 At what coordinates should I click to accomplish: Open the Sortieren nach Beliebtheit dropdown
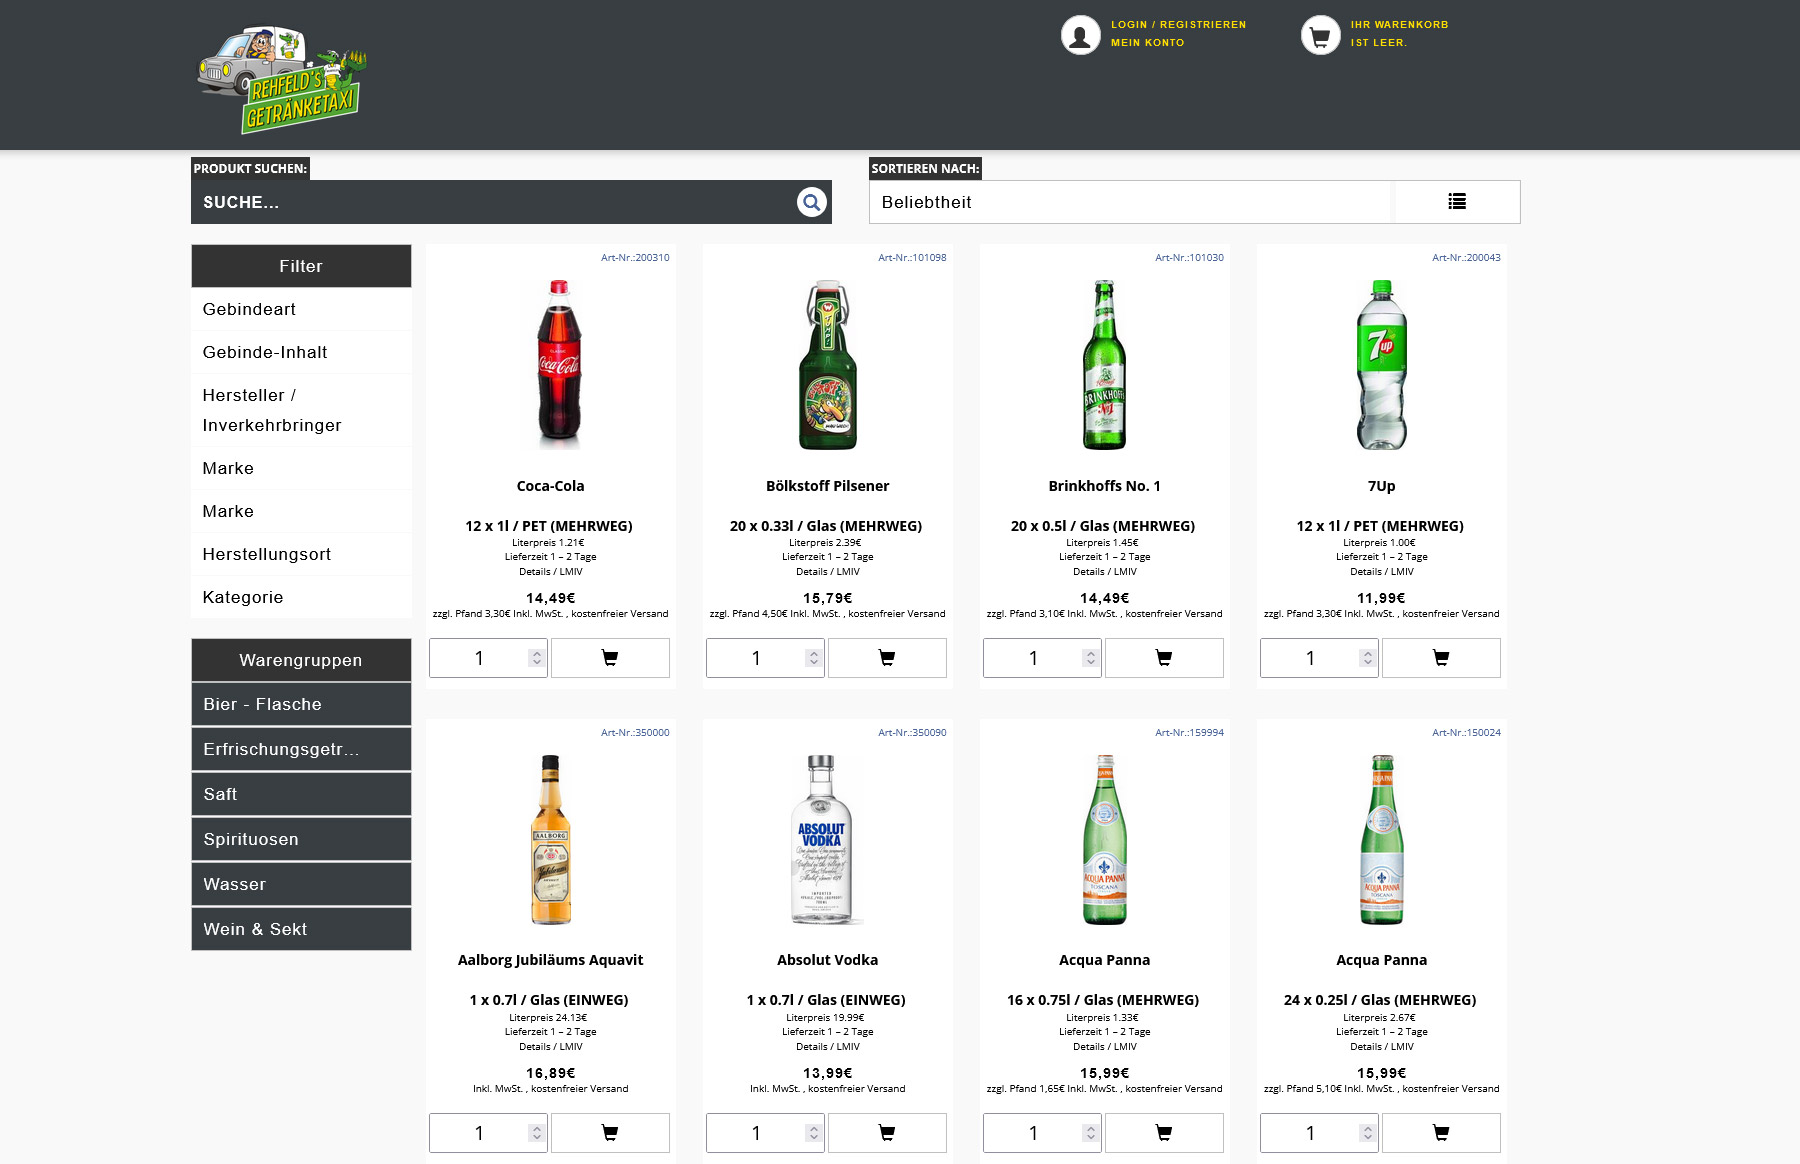click(x=1132, y=202)
